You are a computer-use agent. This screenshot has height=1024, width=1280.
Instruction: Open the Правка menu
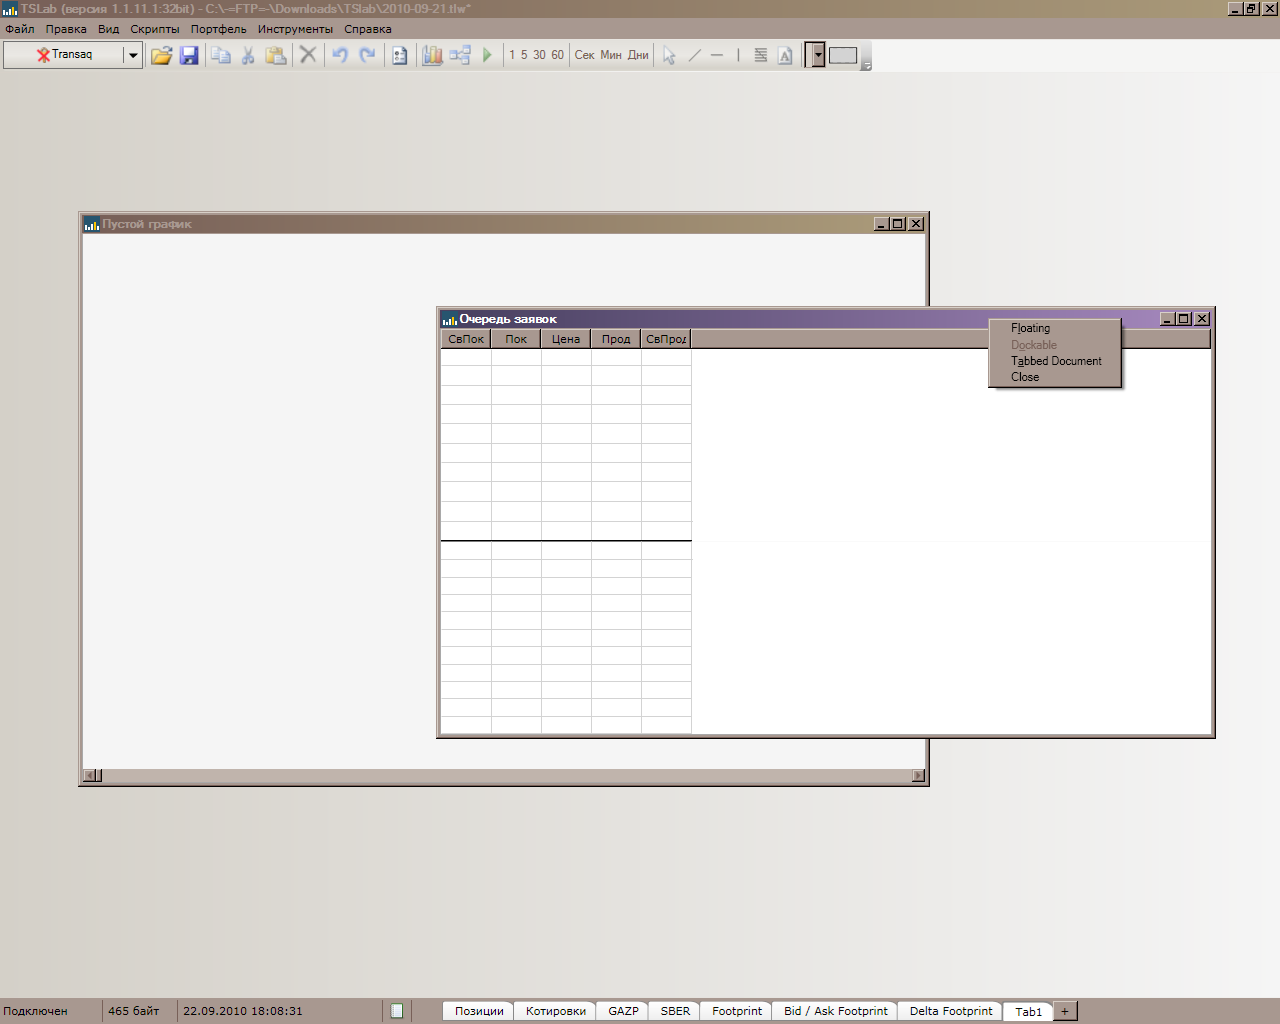(66, 29)
